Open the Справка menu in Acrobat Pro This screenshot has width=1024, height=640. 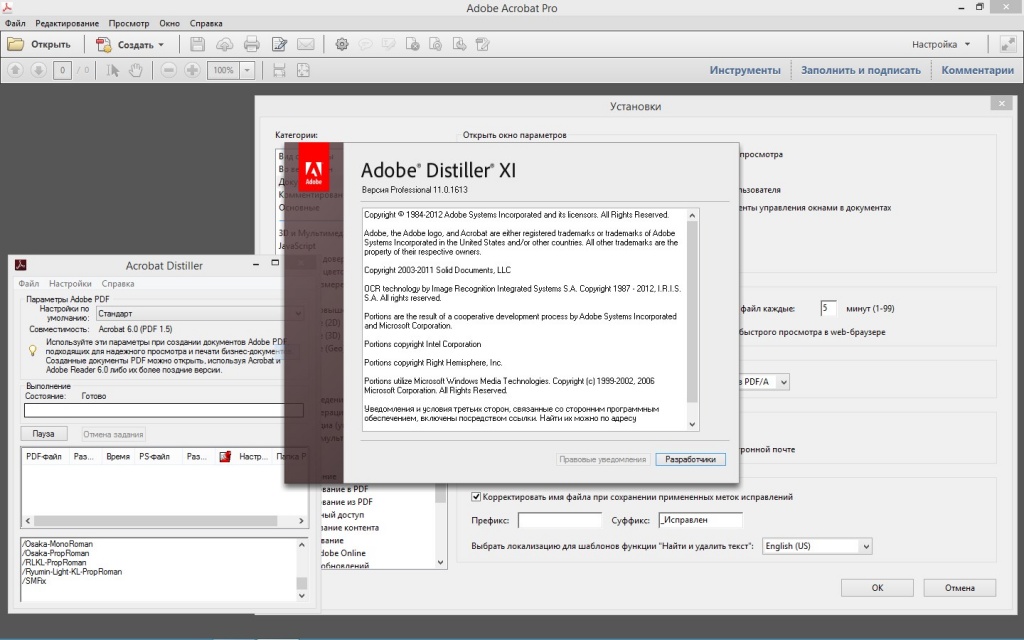pyautogui.click(x=206, y=23)
